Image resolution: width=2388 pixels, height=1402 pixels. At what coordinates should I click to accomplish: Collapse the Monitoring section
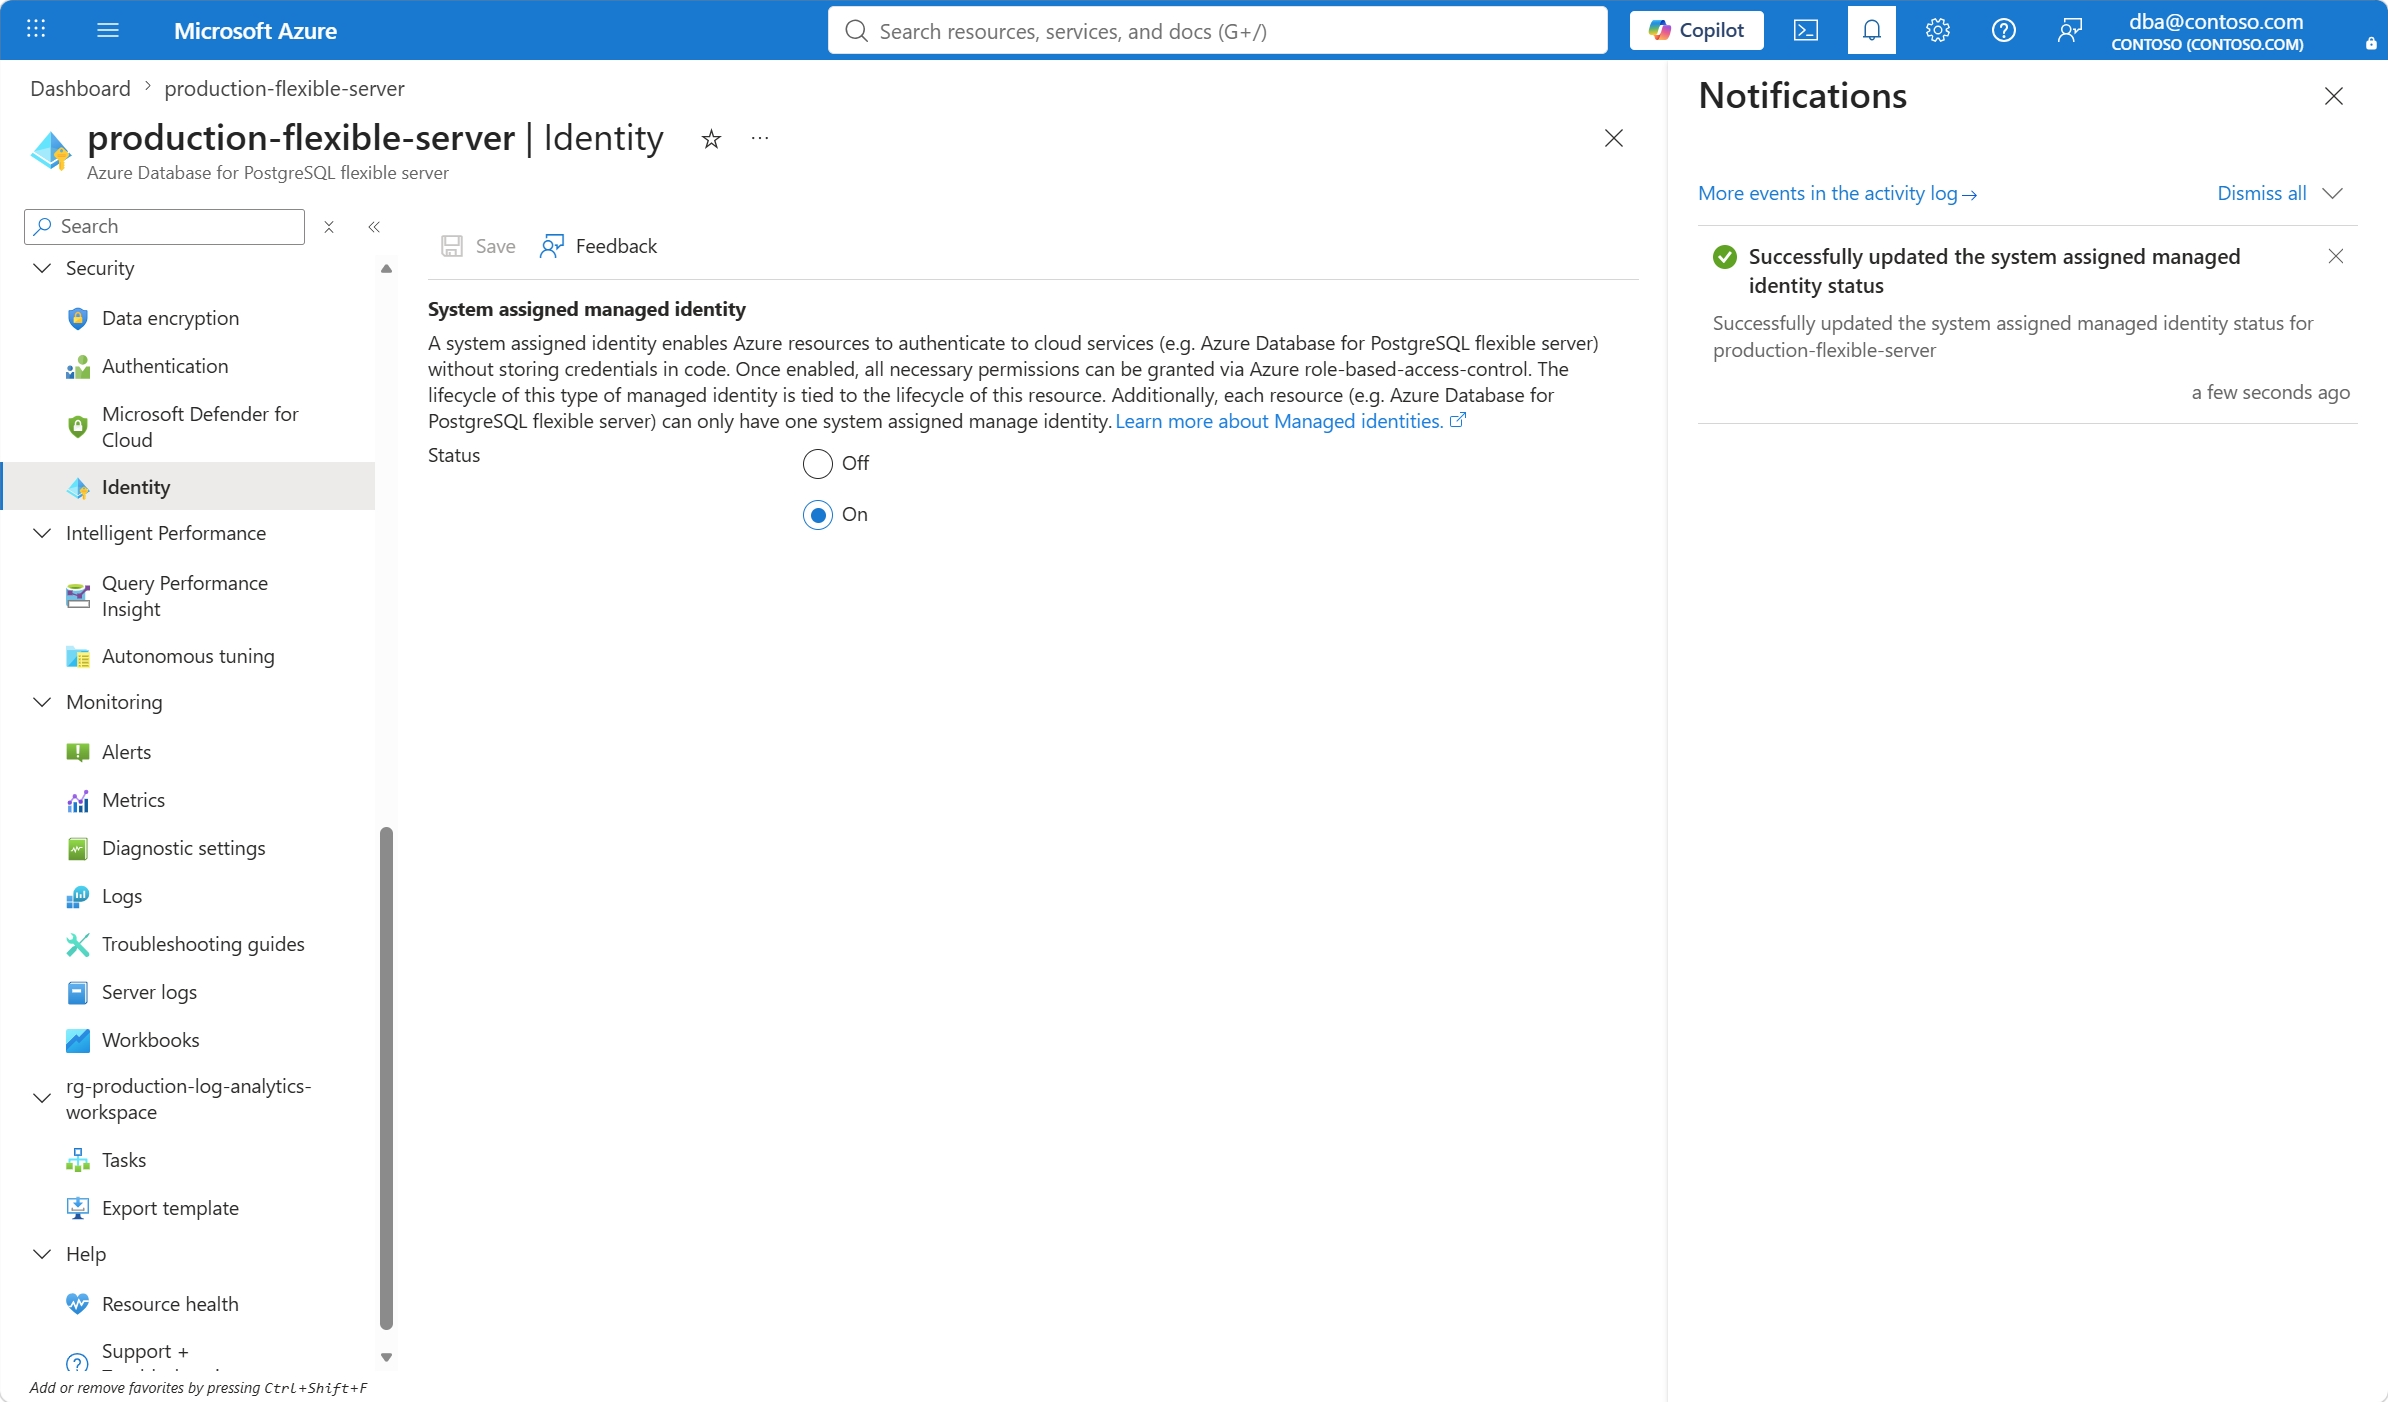click(x=42, y=702)
